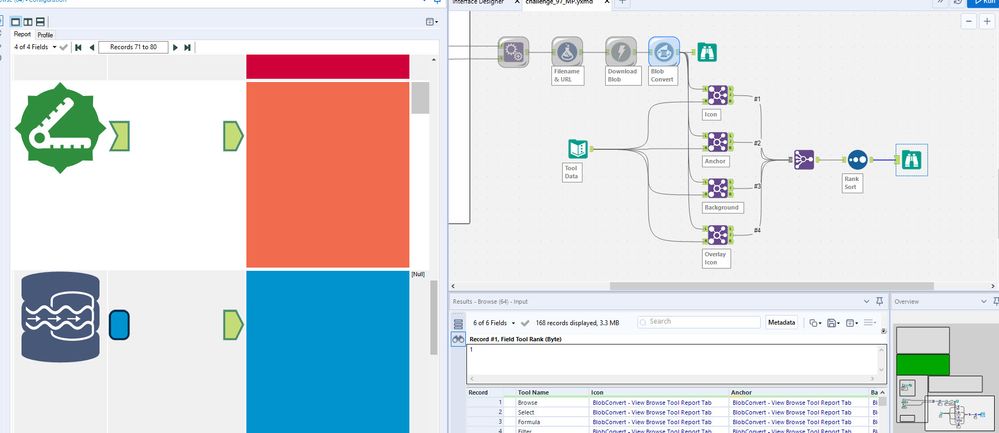Open Results new window dropdown
This screenshot has width=999, height=433.
[852, 323]
